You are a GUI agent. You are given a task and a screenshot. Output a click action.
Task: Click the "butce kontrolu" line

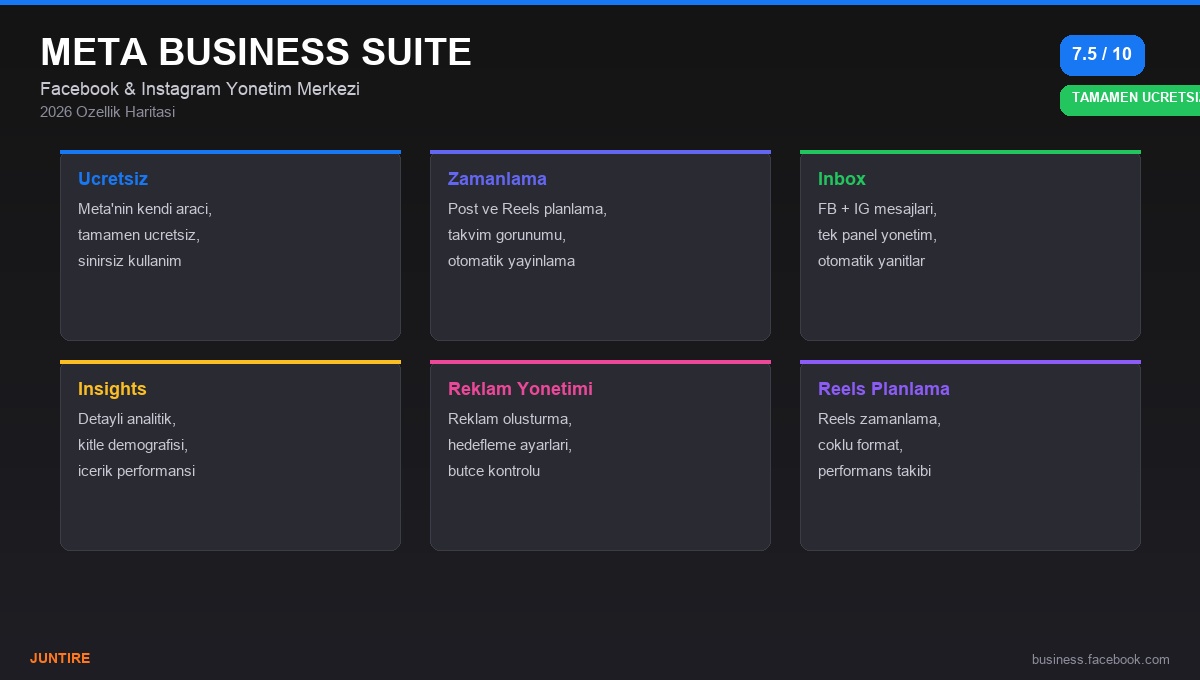click(494, 471)
